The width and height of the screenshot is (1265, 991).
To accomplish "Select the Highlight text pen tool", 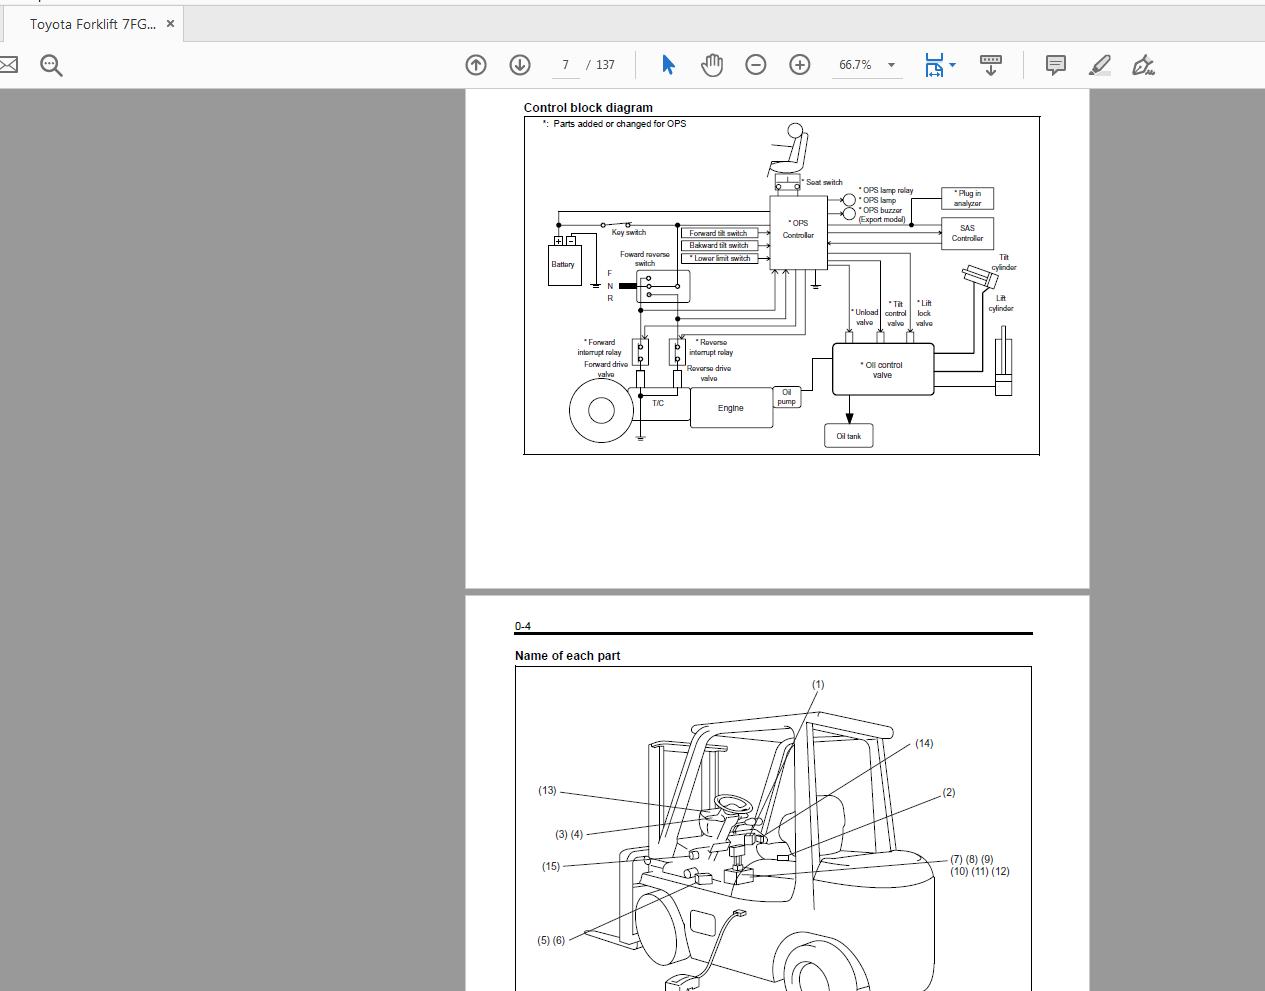I will [x=1099, y=65].
